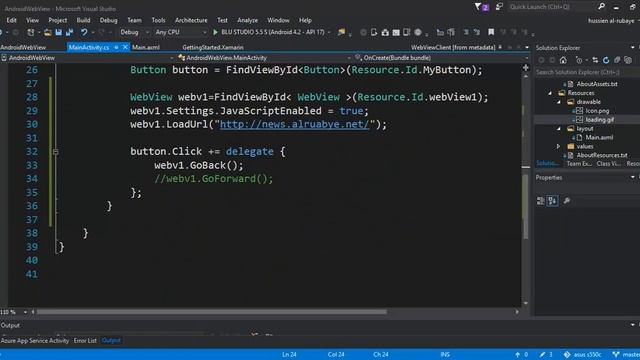Click the comment selection icon in the toolbar
This screenshot has width=640, height=360.
(466, 32)
